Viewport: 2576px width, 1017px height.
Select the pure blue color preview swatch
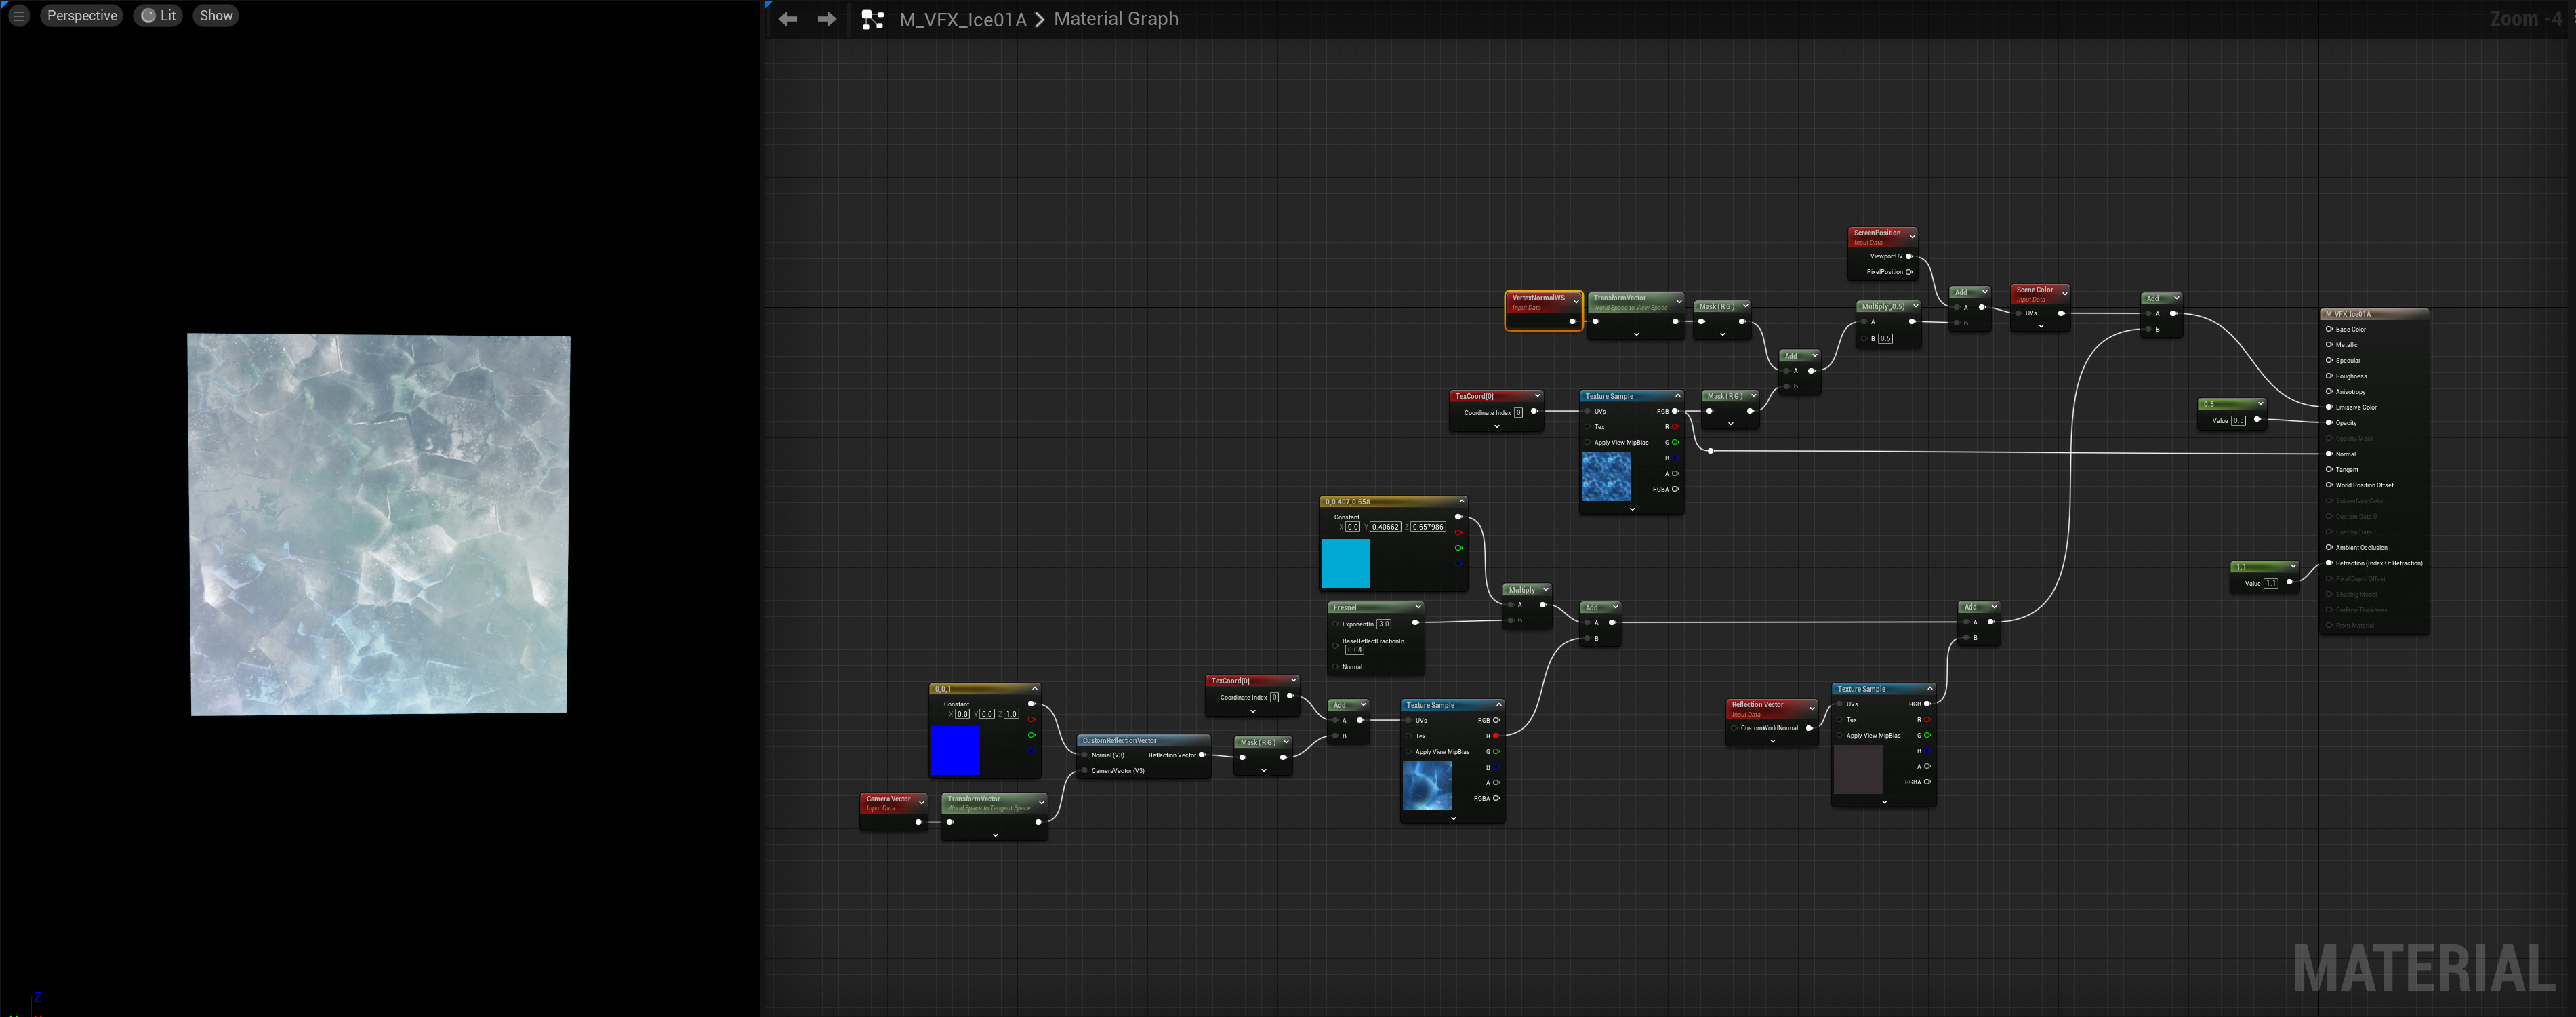click(x=955, y=750)
